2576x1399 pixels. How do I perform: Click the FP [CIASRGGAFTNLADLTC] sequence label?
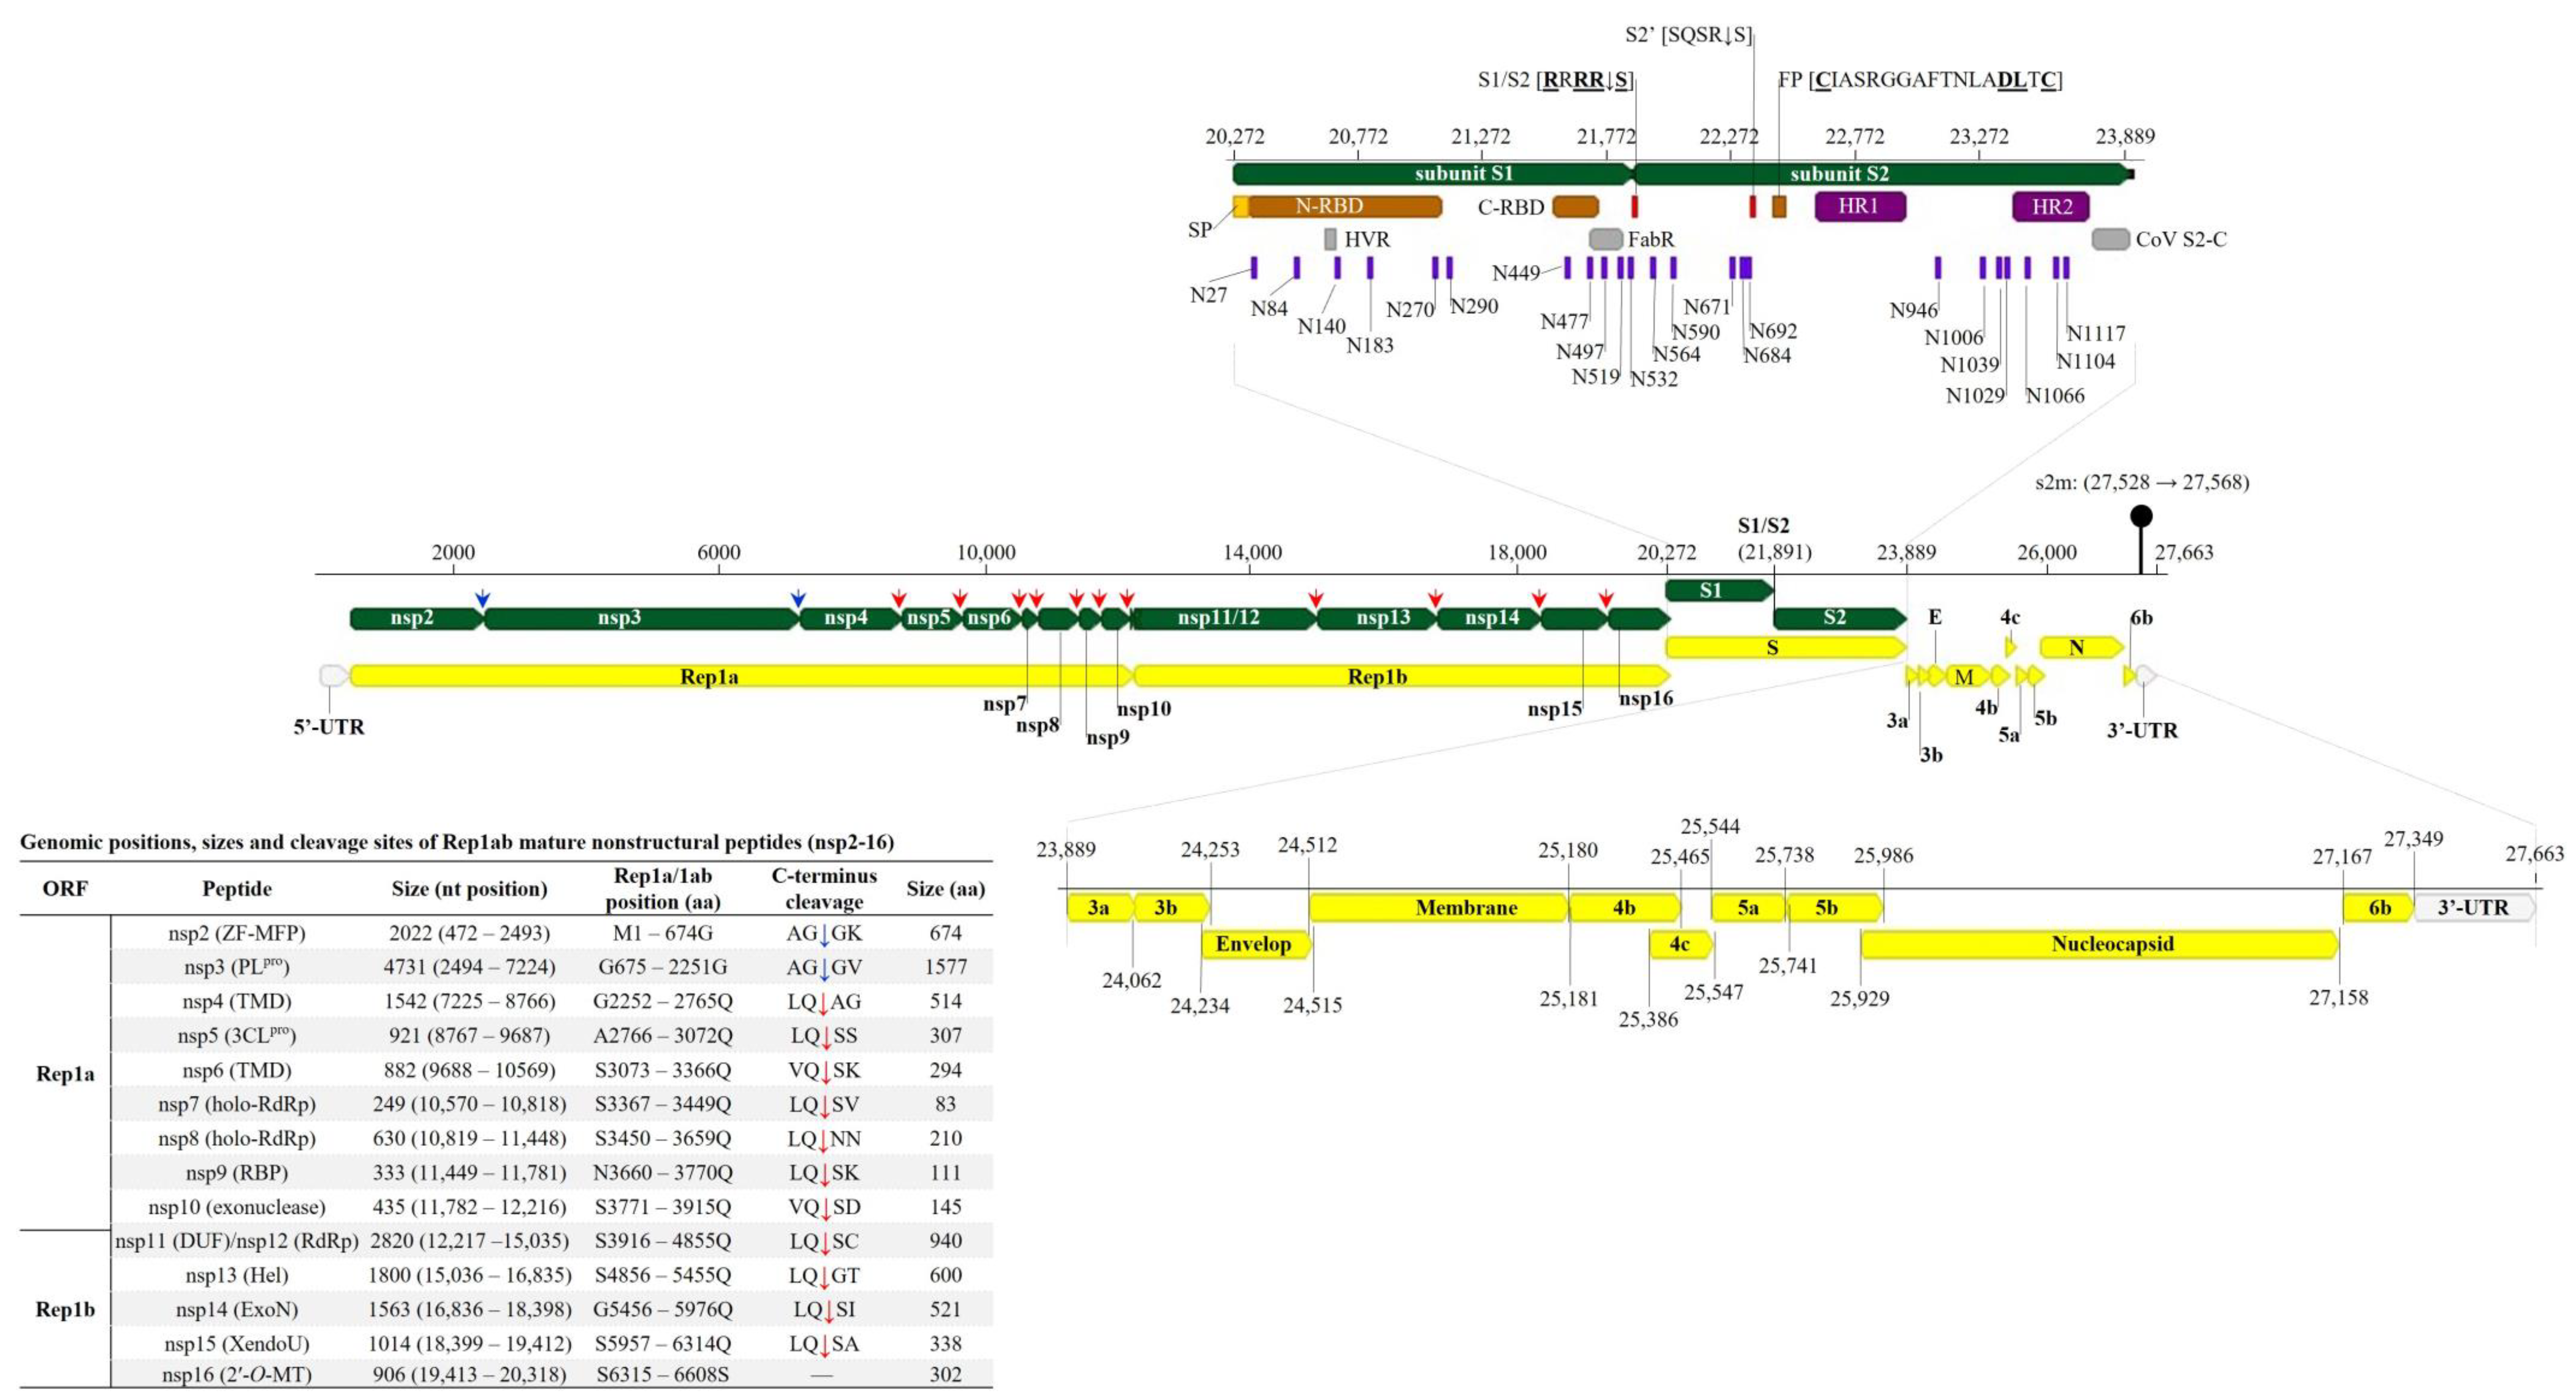(1920, 80)
